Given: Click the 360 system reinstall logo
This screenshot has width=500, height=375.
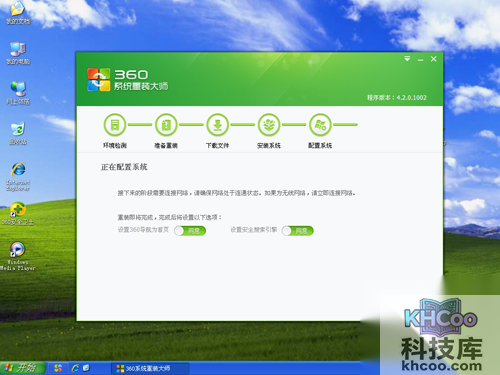Looking at the screenshot, I should click(98, 80).
